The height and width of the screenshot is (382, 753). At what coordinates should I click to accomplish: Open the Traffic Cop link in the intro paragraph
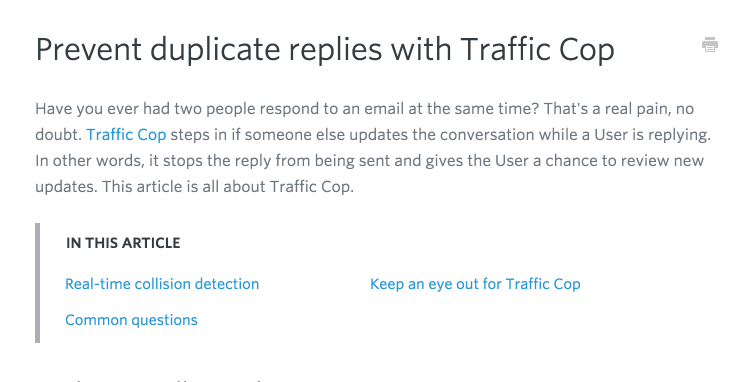click(x=126, y=135)
